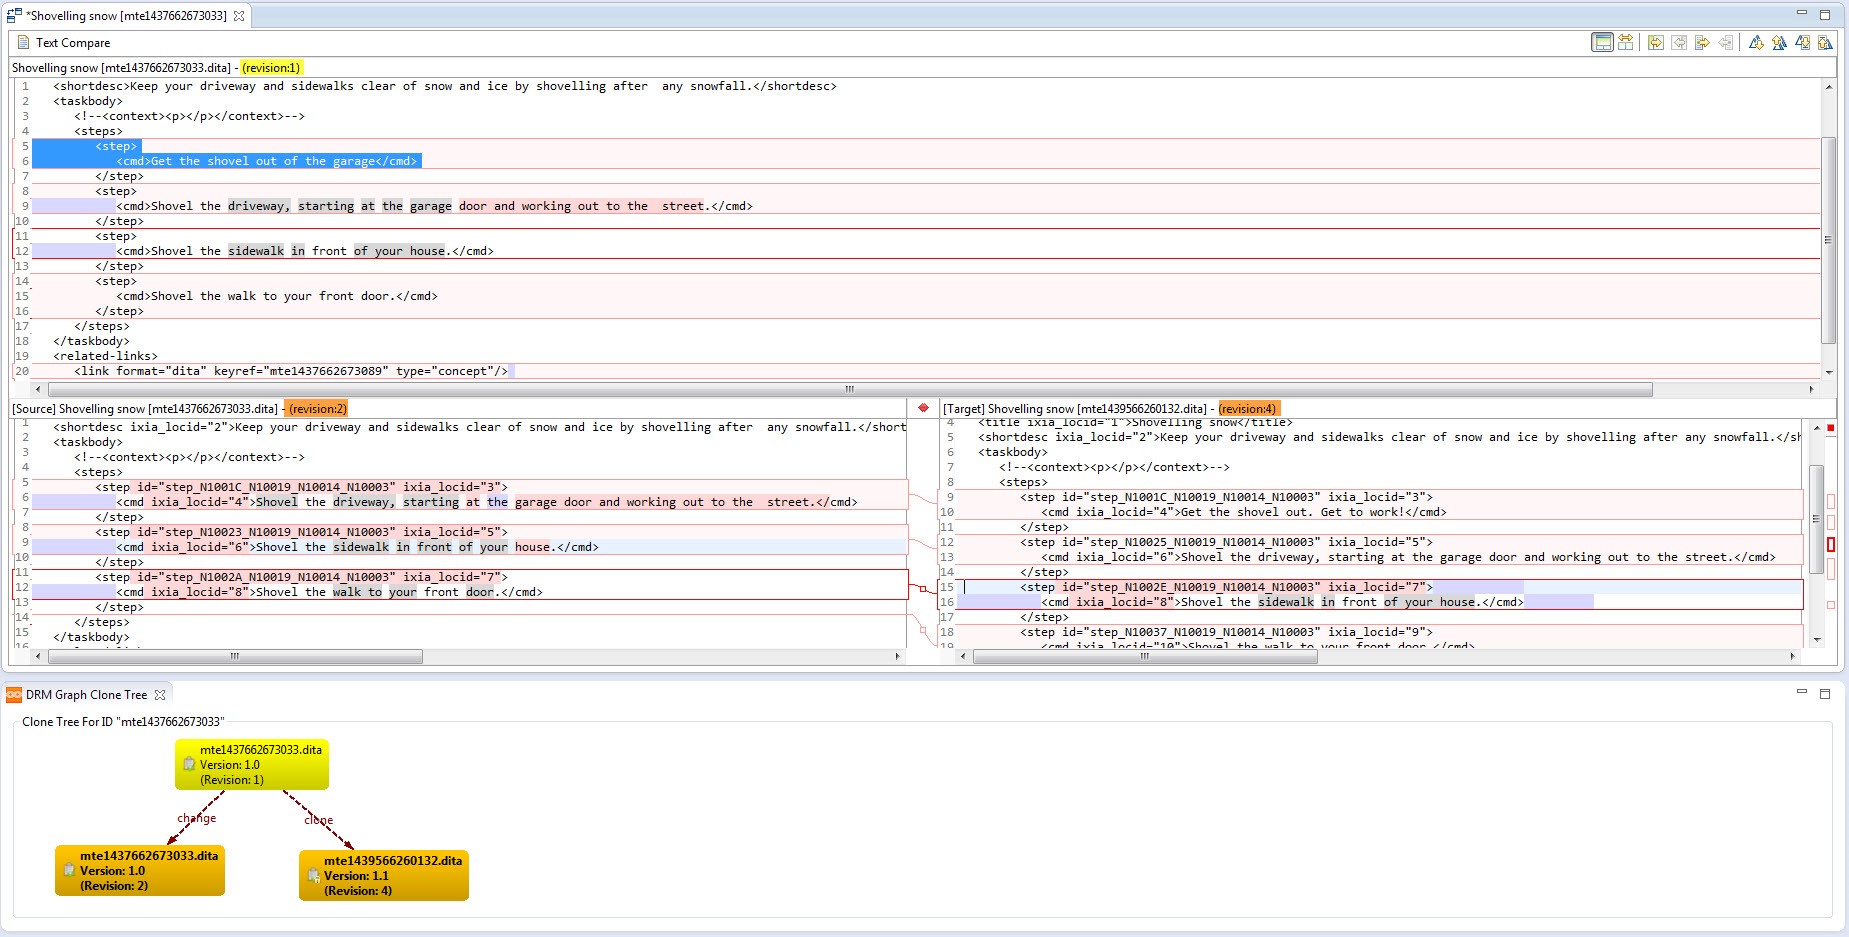
Task: Click the 'clone' edge label in clone tree
Action: 319,820
